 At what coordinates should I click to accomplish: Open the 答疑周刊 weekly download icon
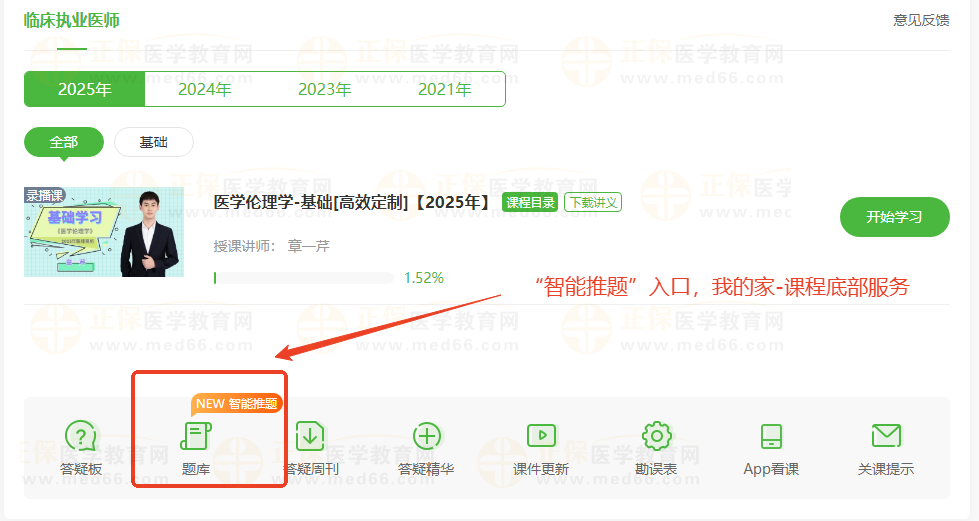point(310,436)
